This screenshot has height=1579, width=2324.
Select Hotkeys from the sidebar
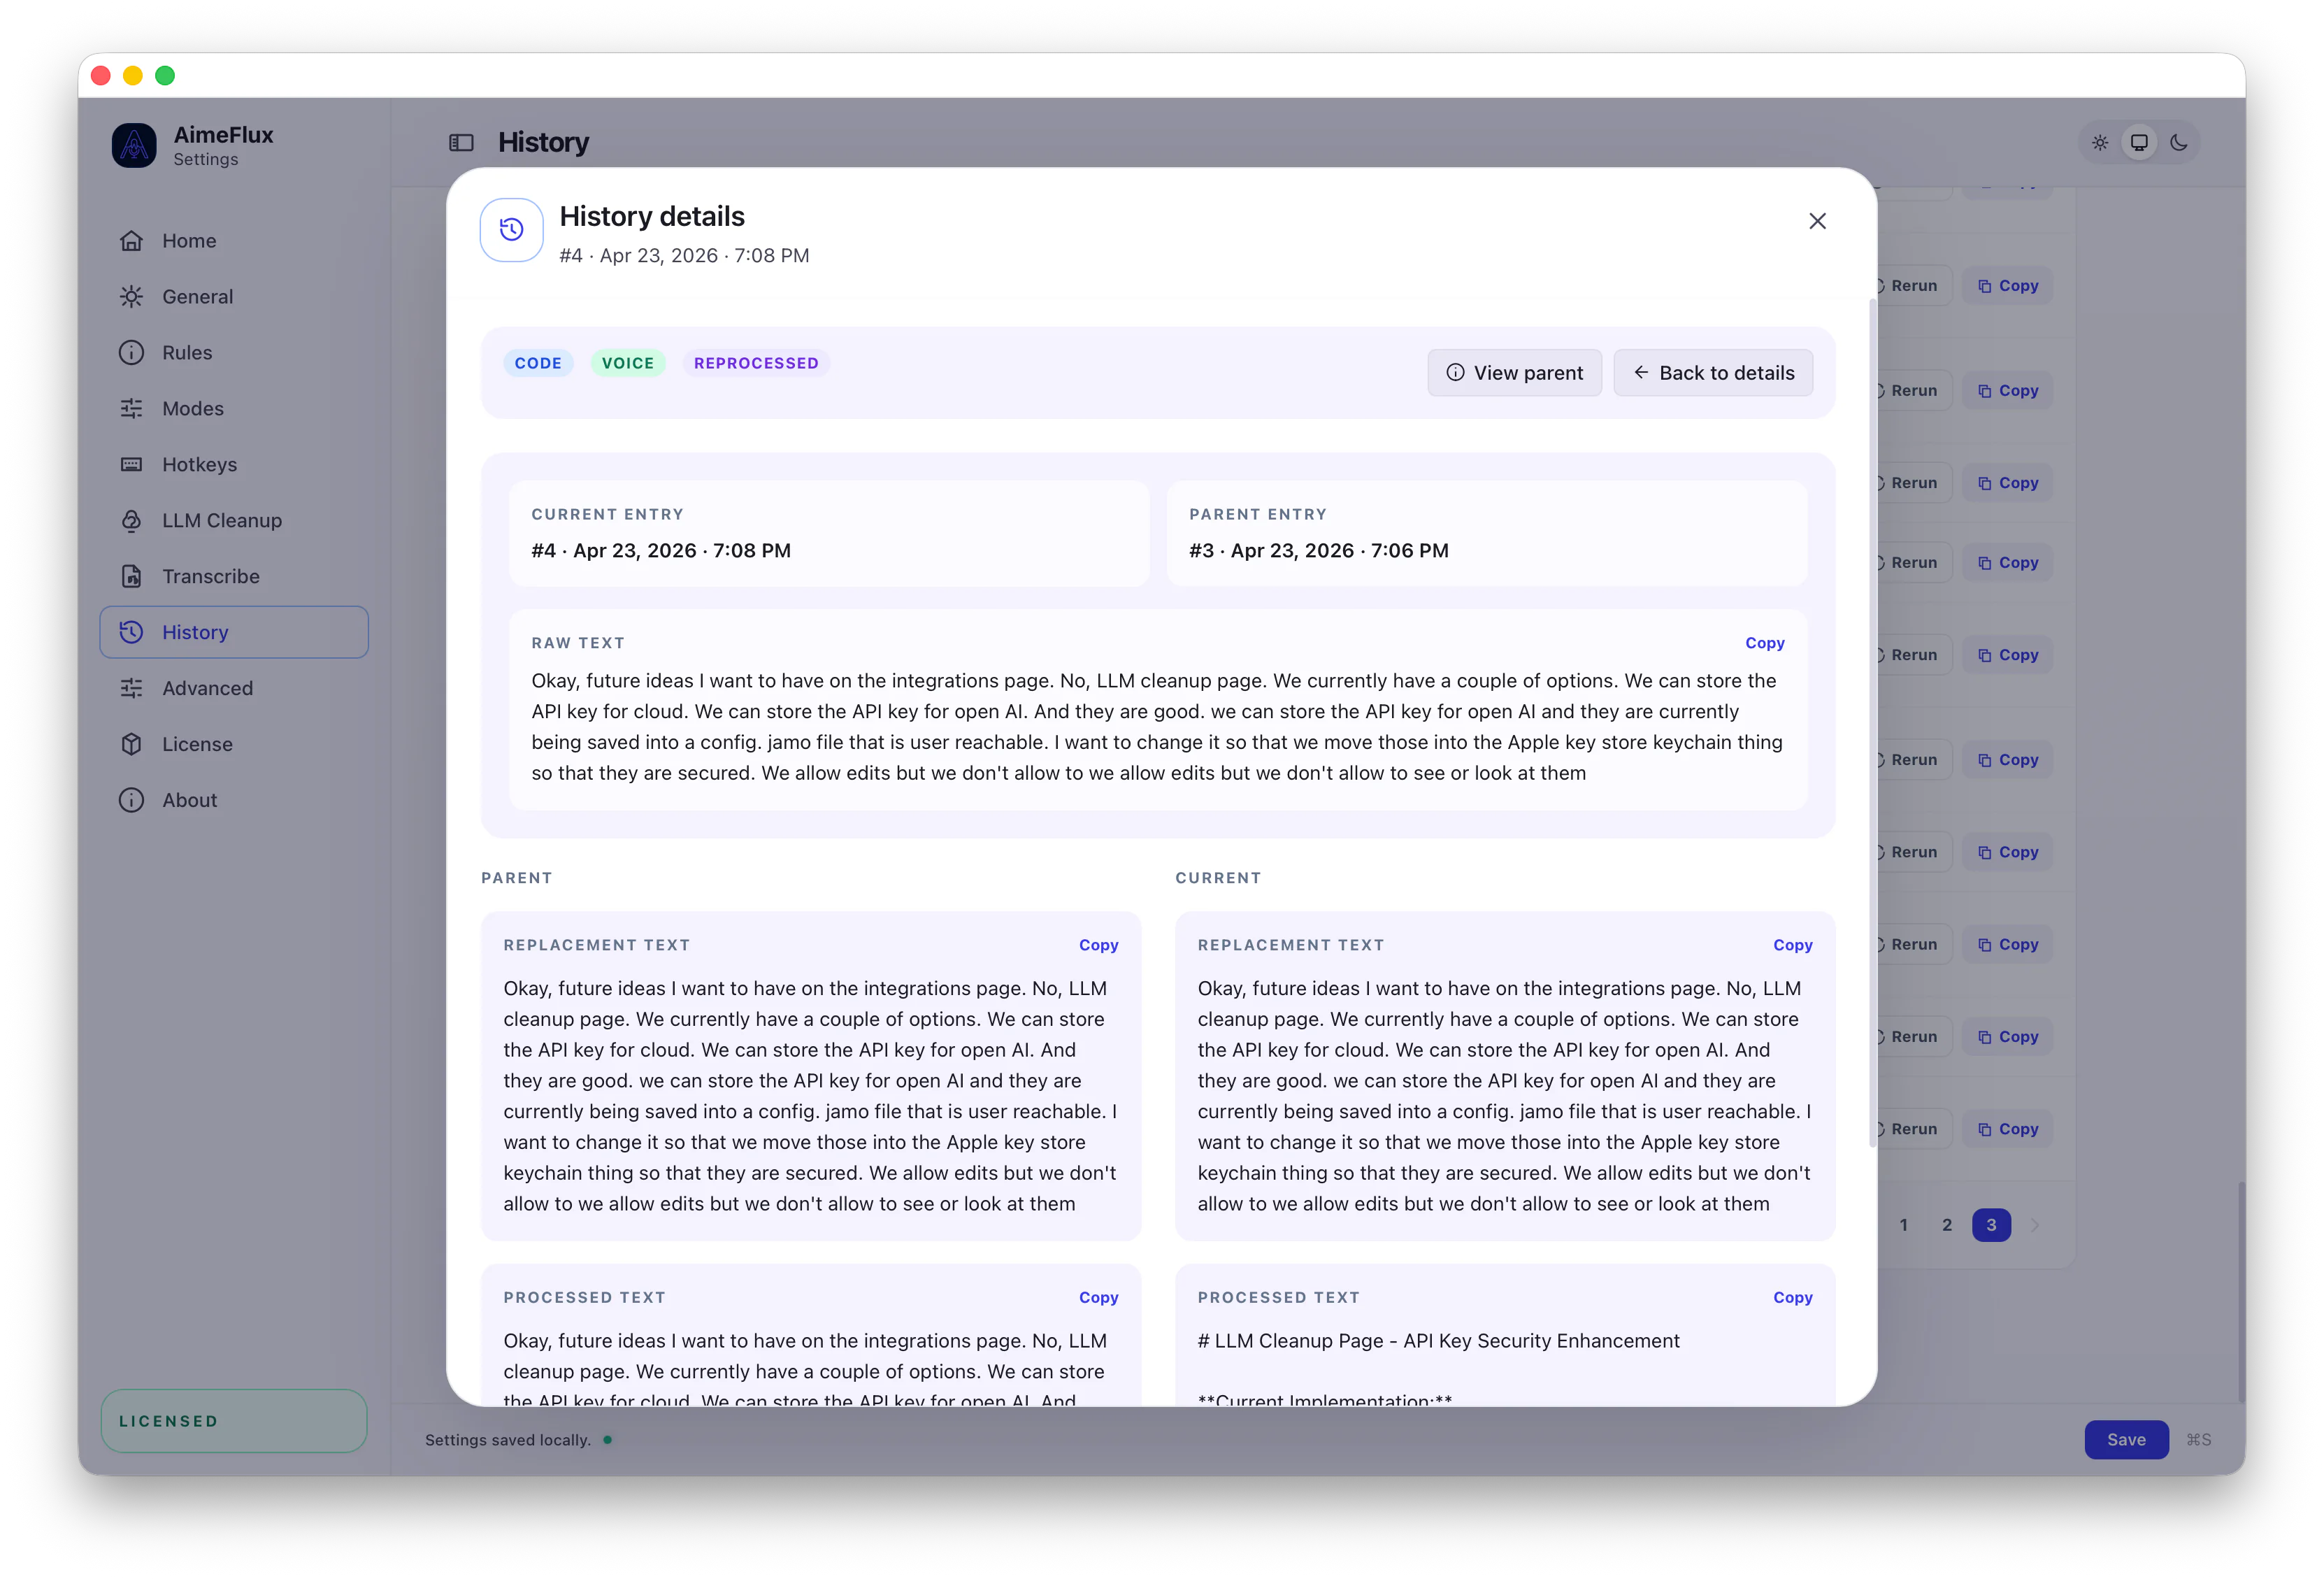pos(234,465)
